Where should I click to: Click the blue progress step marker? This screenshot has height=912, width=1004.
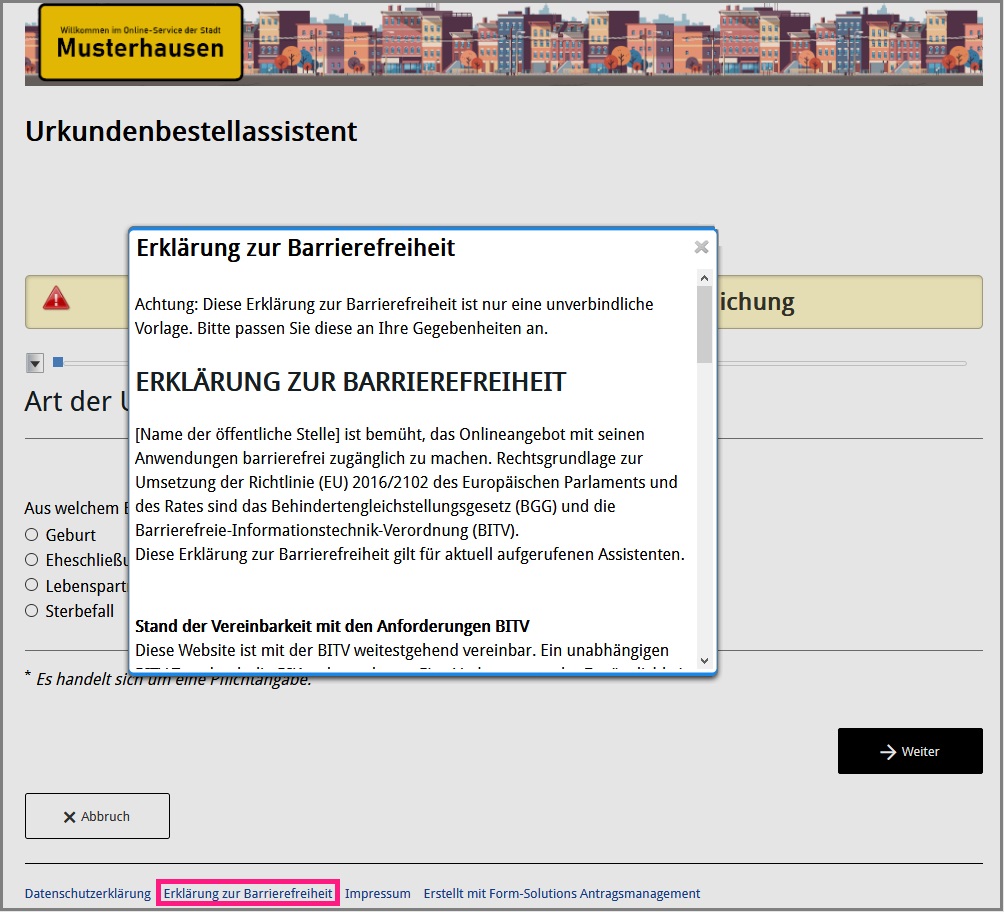[x=58, y=362]
